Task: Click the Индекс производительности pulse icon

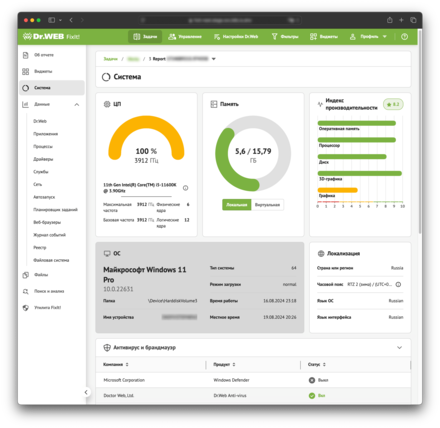Action: 320,104
